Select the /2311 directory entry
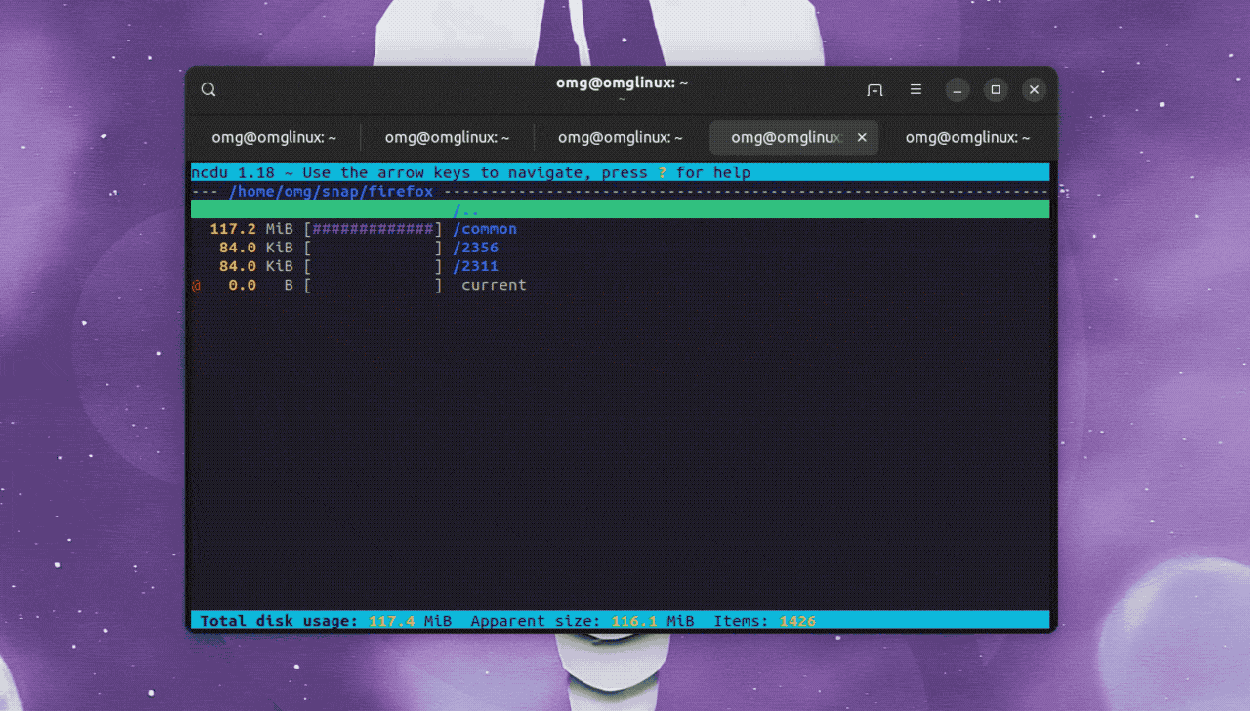The height and width of the screenshot is (711, 1250). pyautogui.click(x=476, y=267)
